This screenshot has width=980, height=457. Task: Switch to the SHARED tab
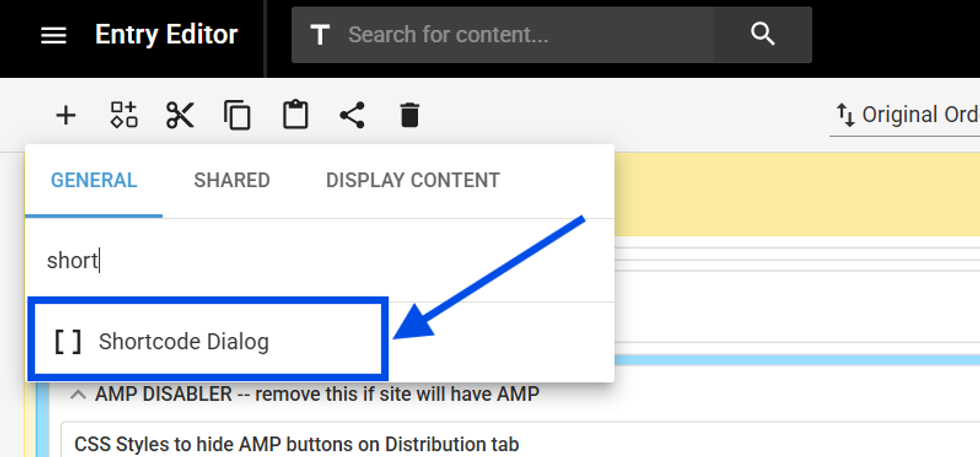point(232,181)
